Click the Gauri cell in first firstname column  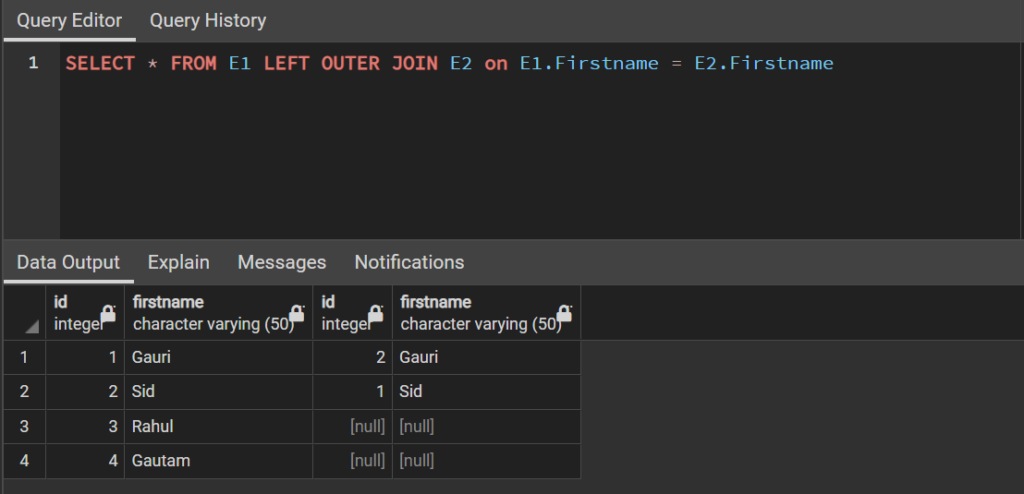[219, 357]
